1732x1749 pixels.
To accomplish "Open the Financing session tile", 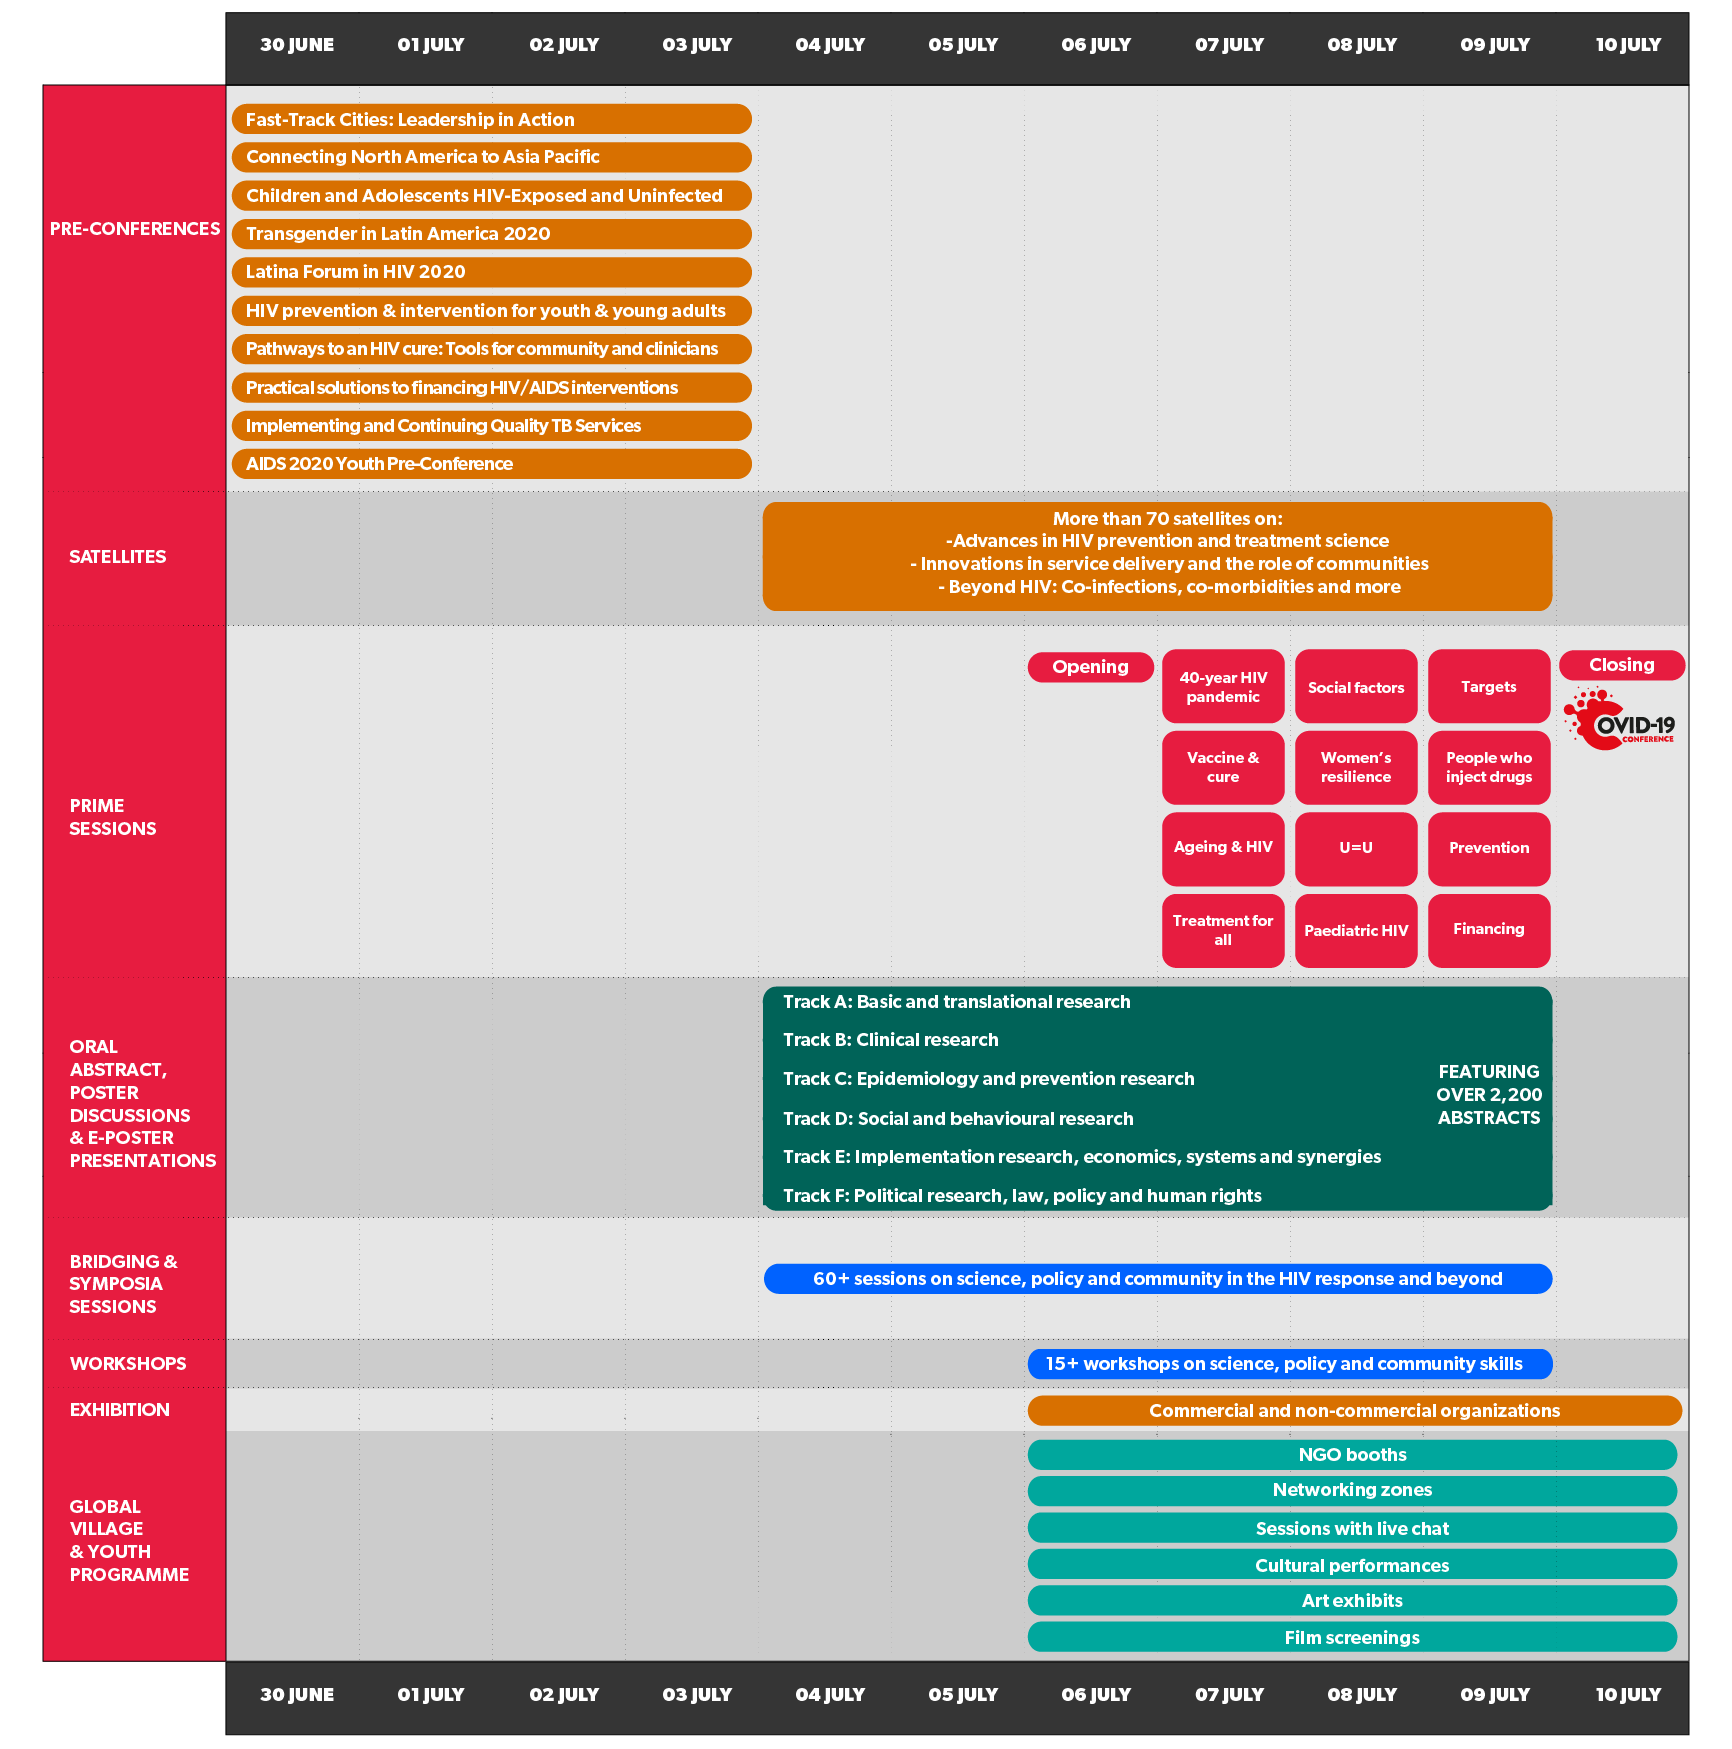I will pyautogui.click(x=1489, y=931).
